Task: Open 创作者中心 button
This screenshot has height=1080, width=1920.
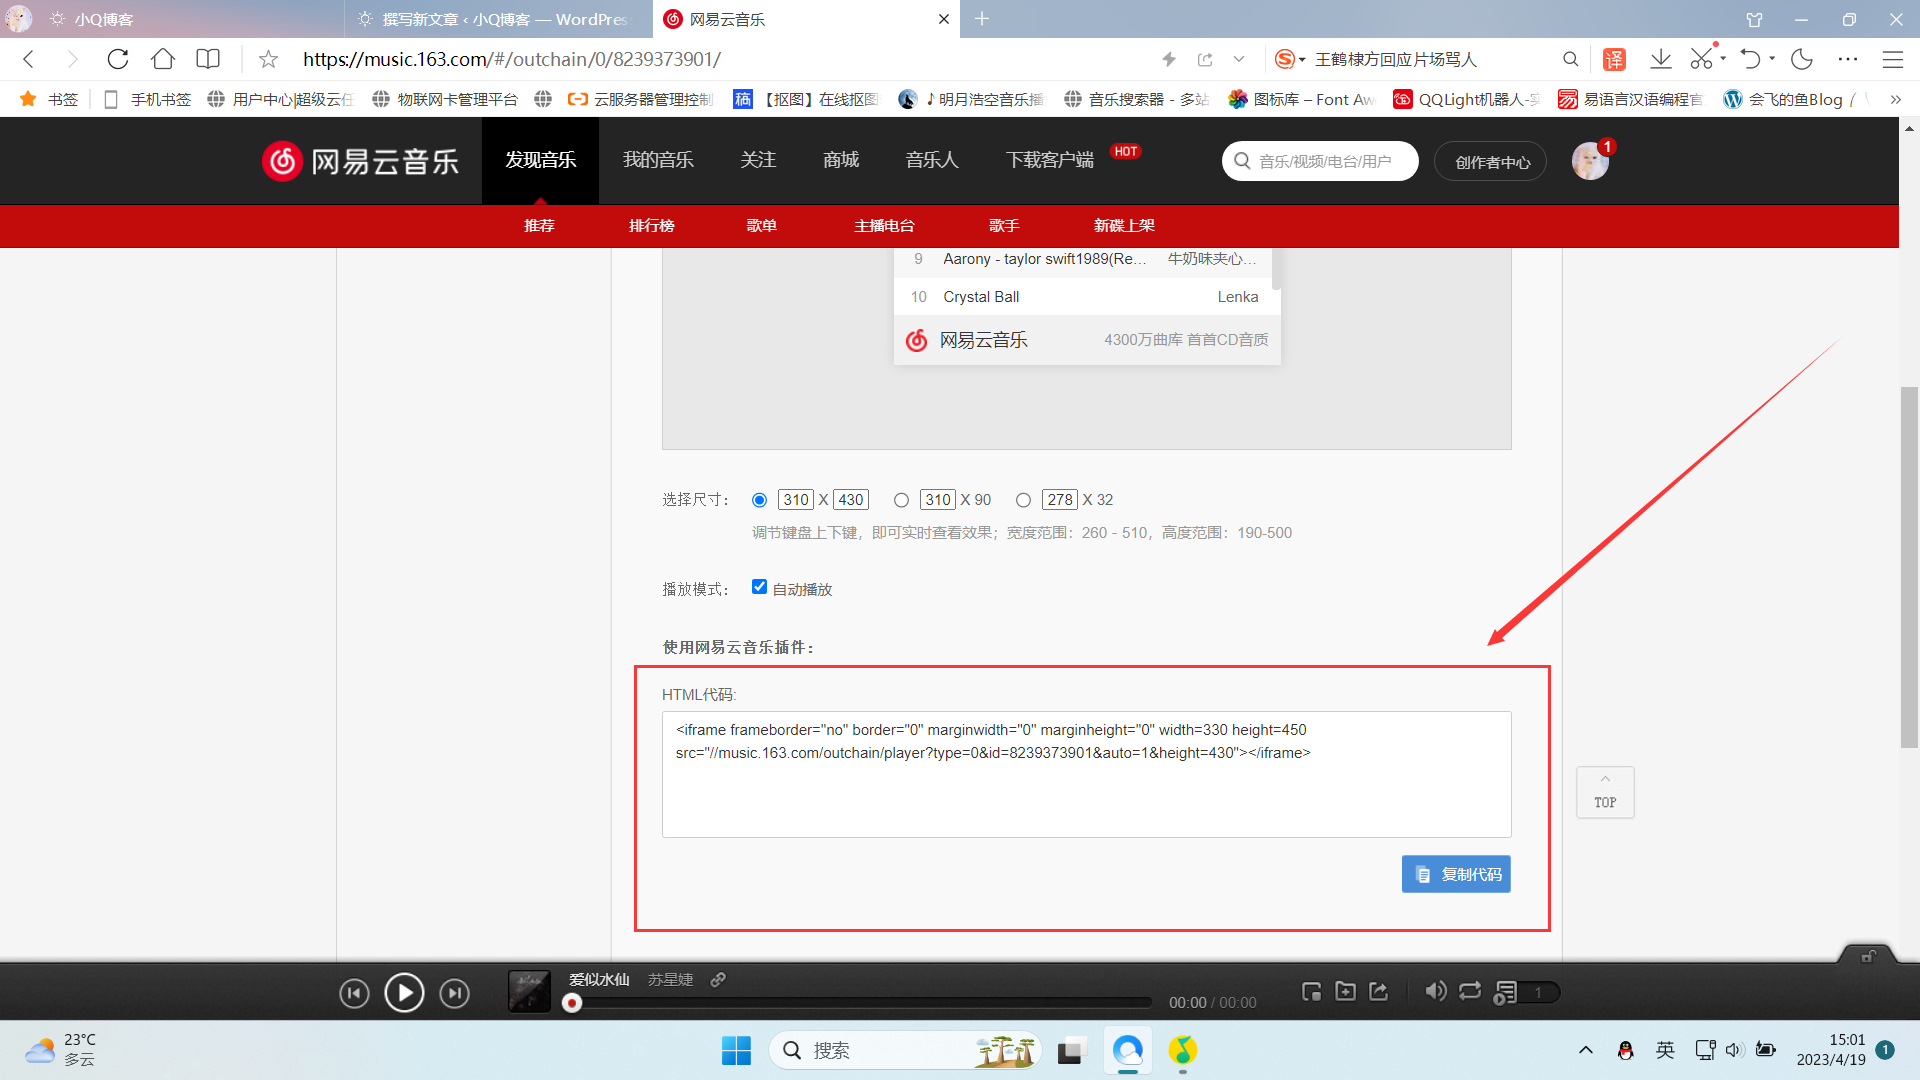Action: (1491, 161)
